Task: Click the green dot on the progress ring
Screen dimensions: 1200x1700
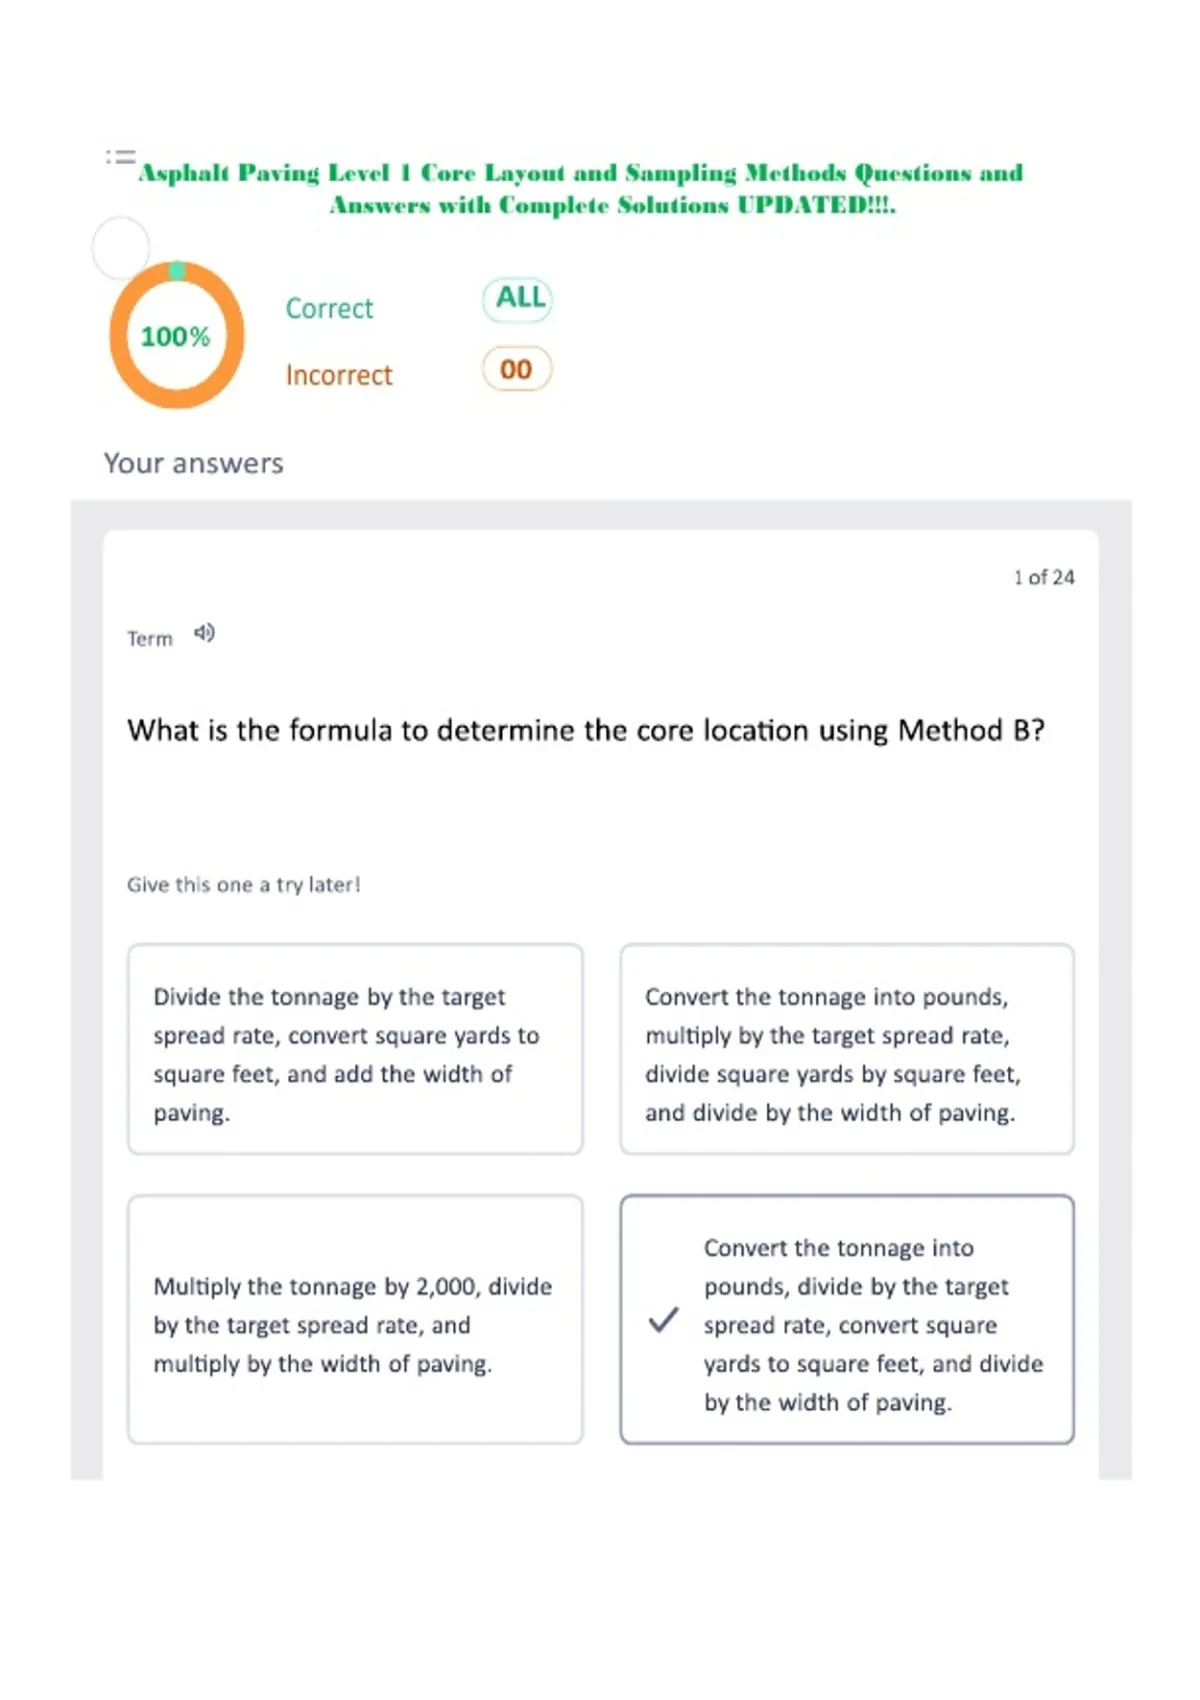Action: pos(177,270)
